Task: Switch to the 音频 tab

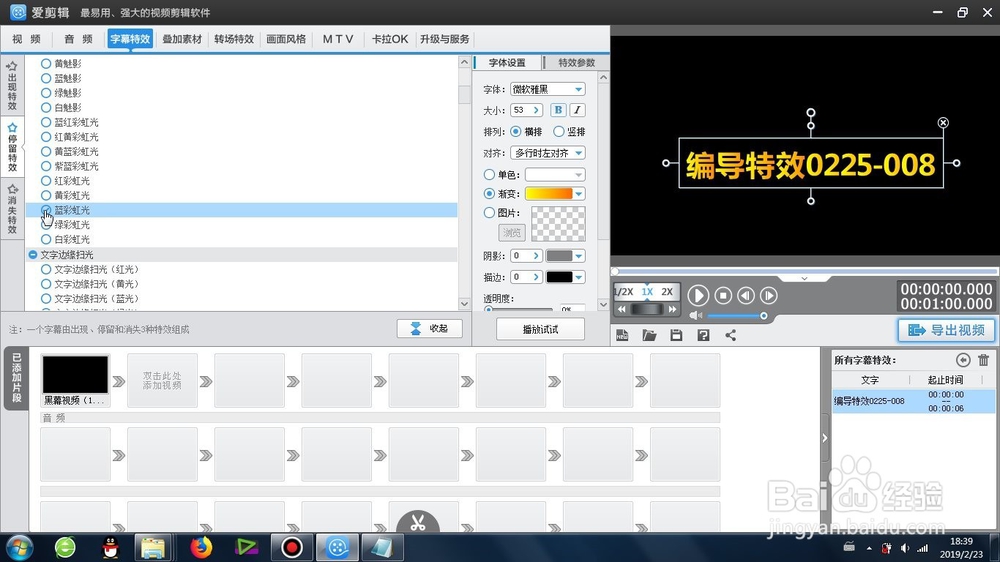Action: 78,39
